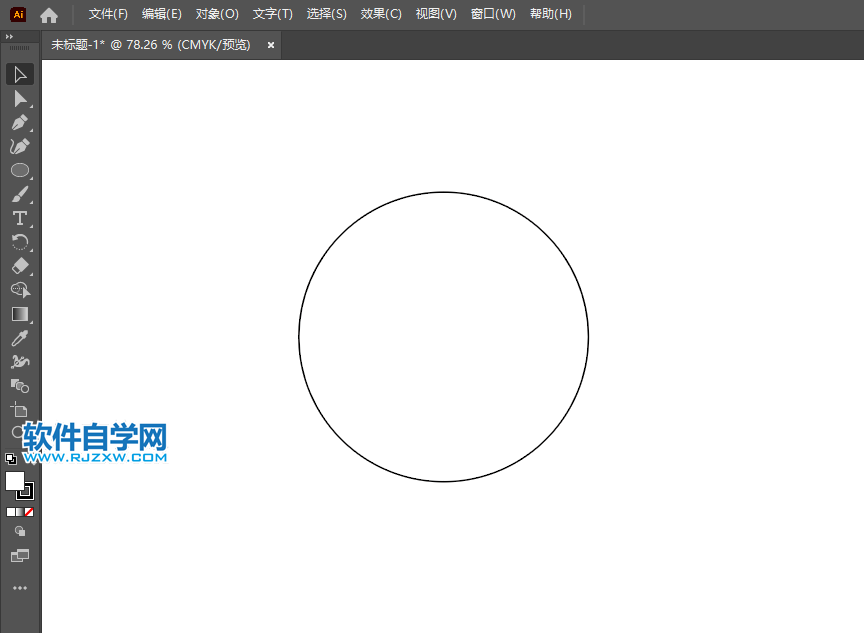Click the white fill color swatch
The width and height of the screenshot is (864, 633).
(14, 483)
